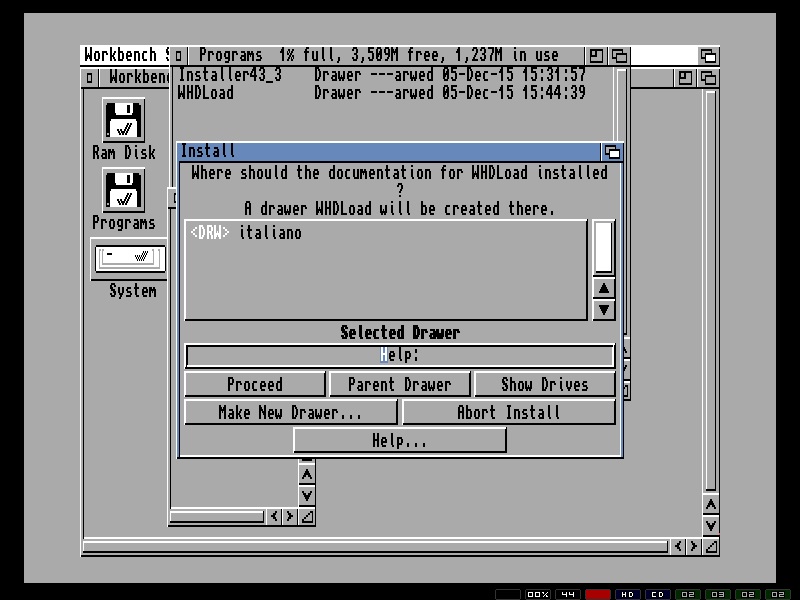Viewport: 800px width, 600px height.
Task: Close the Programs window
Action: [178, 55]
